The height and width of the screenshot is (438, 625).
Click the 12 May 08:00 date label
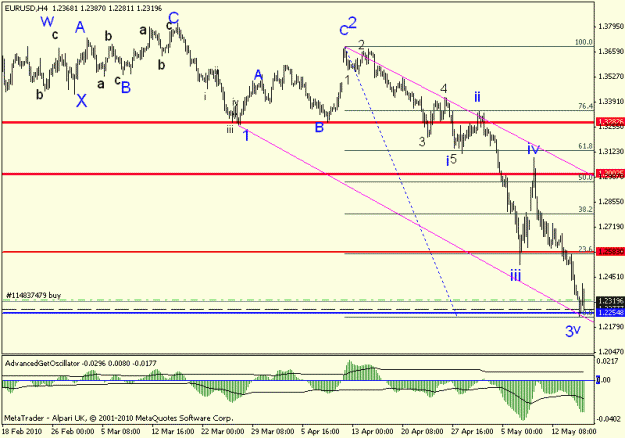574,432
